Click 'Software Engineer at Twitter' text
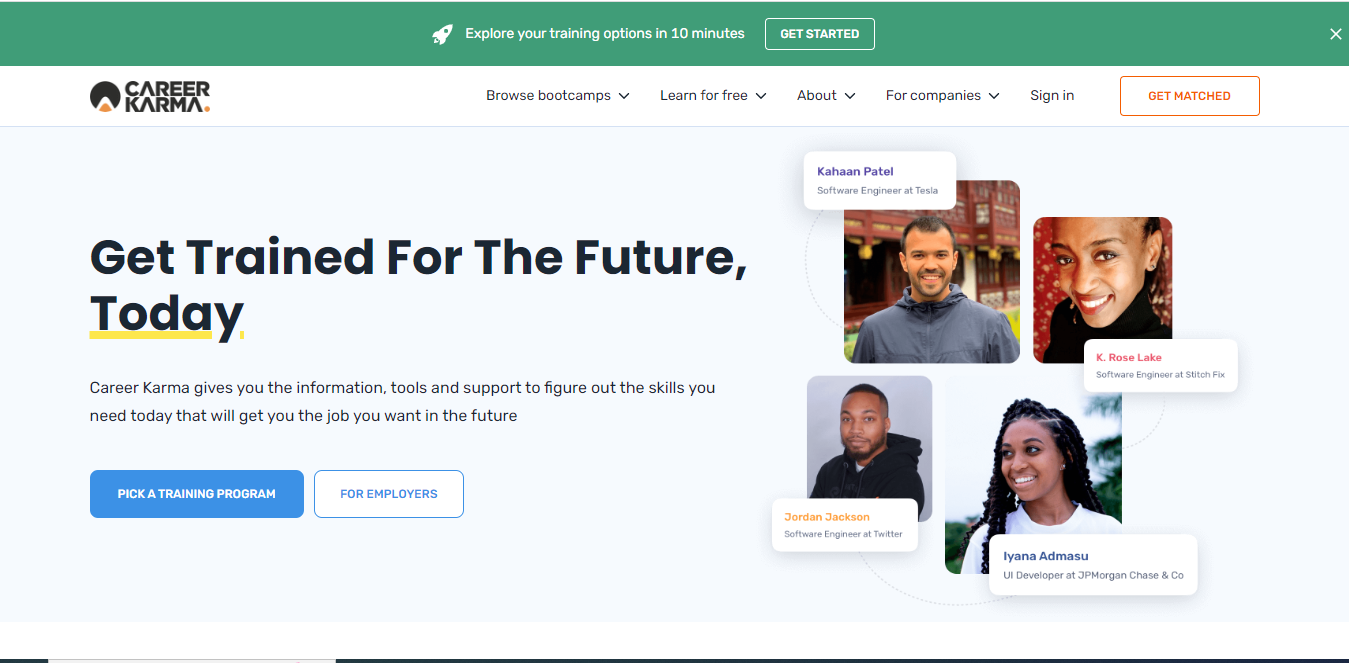 coord(843,534)
